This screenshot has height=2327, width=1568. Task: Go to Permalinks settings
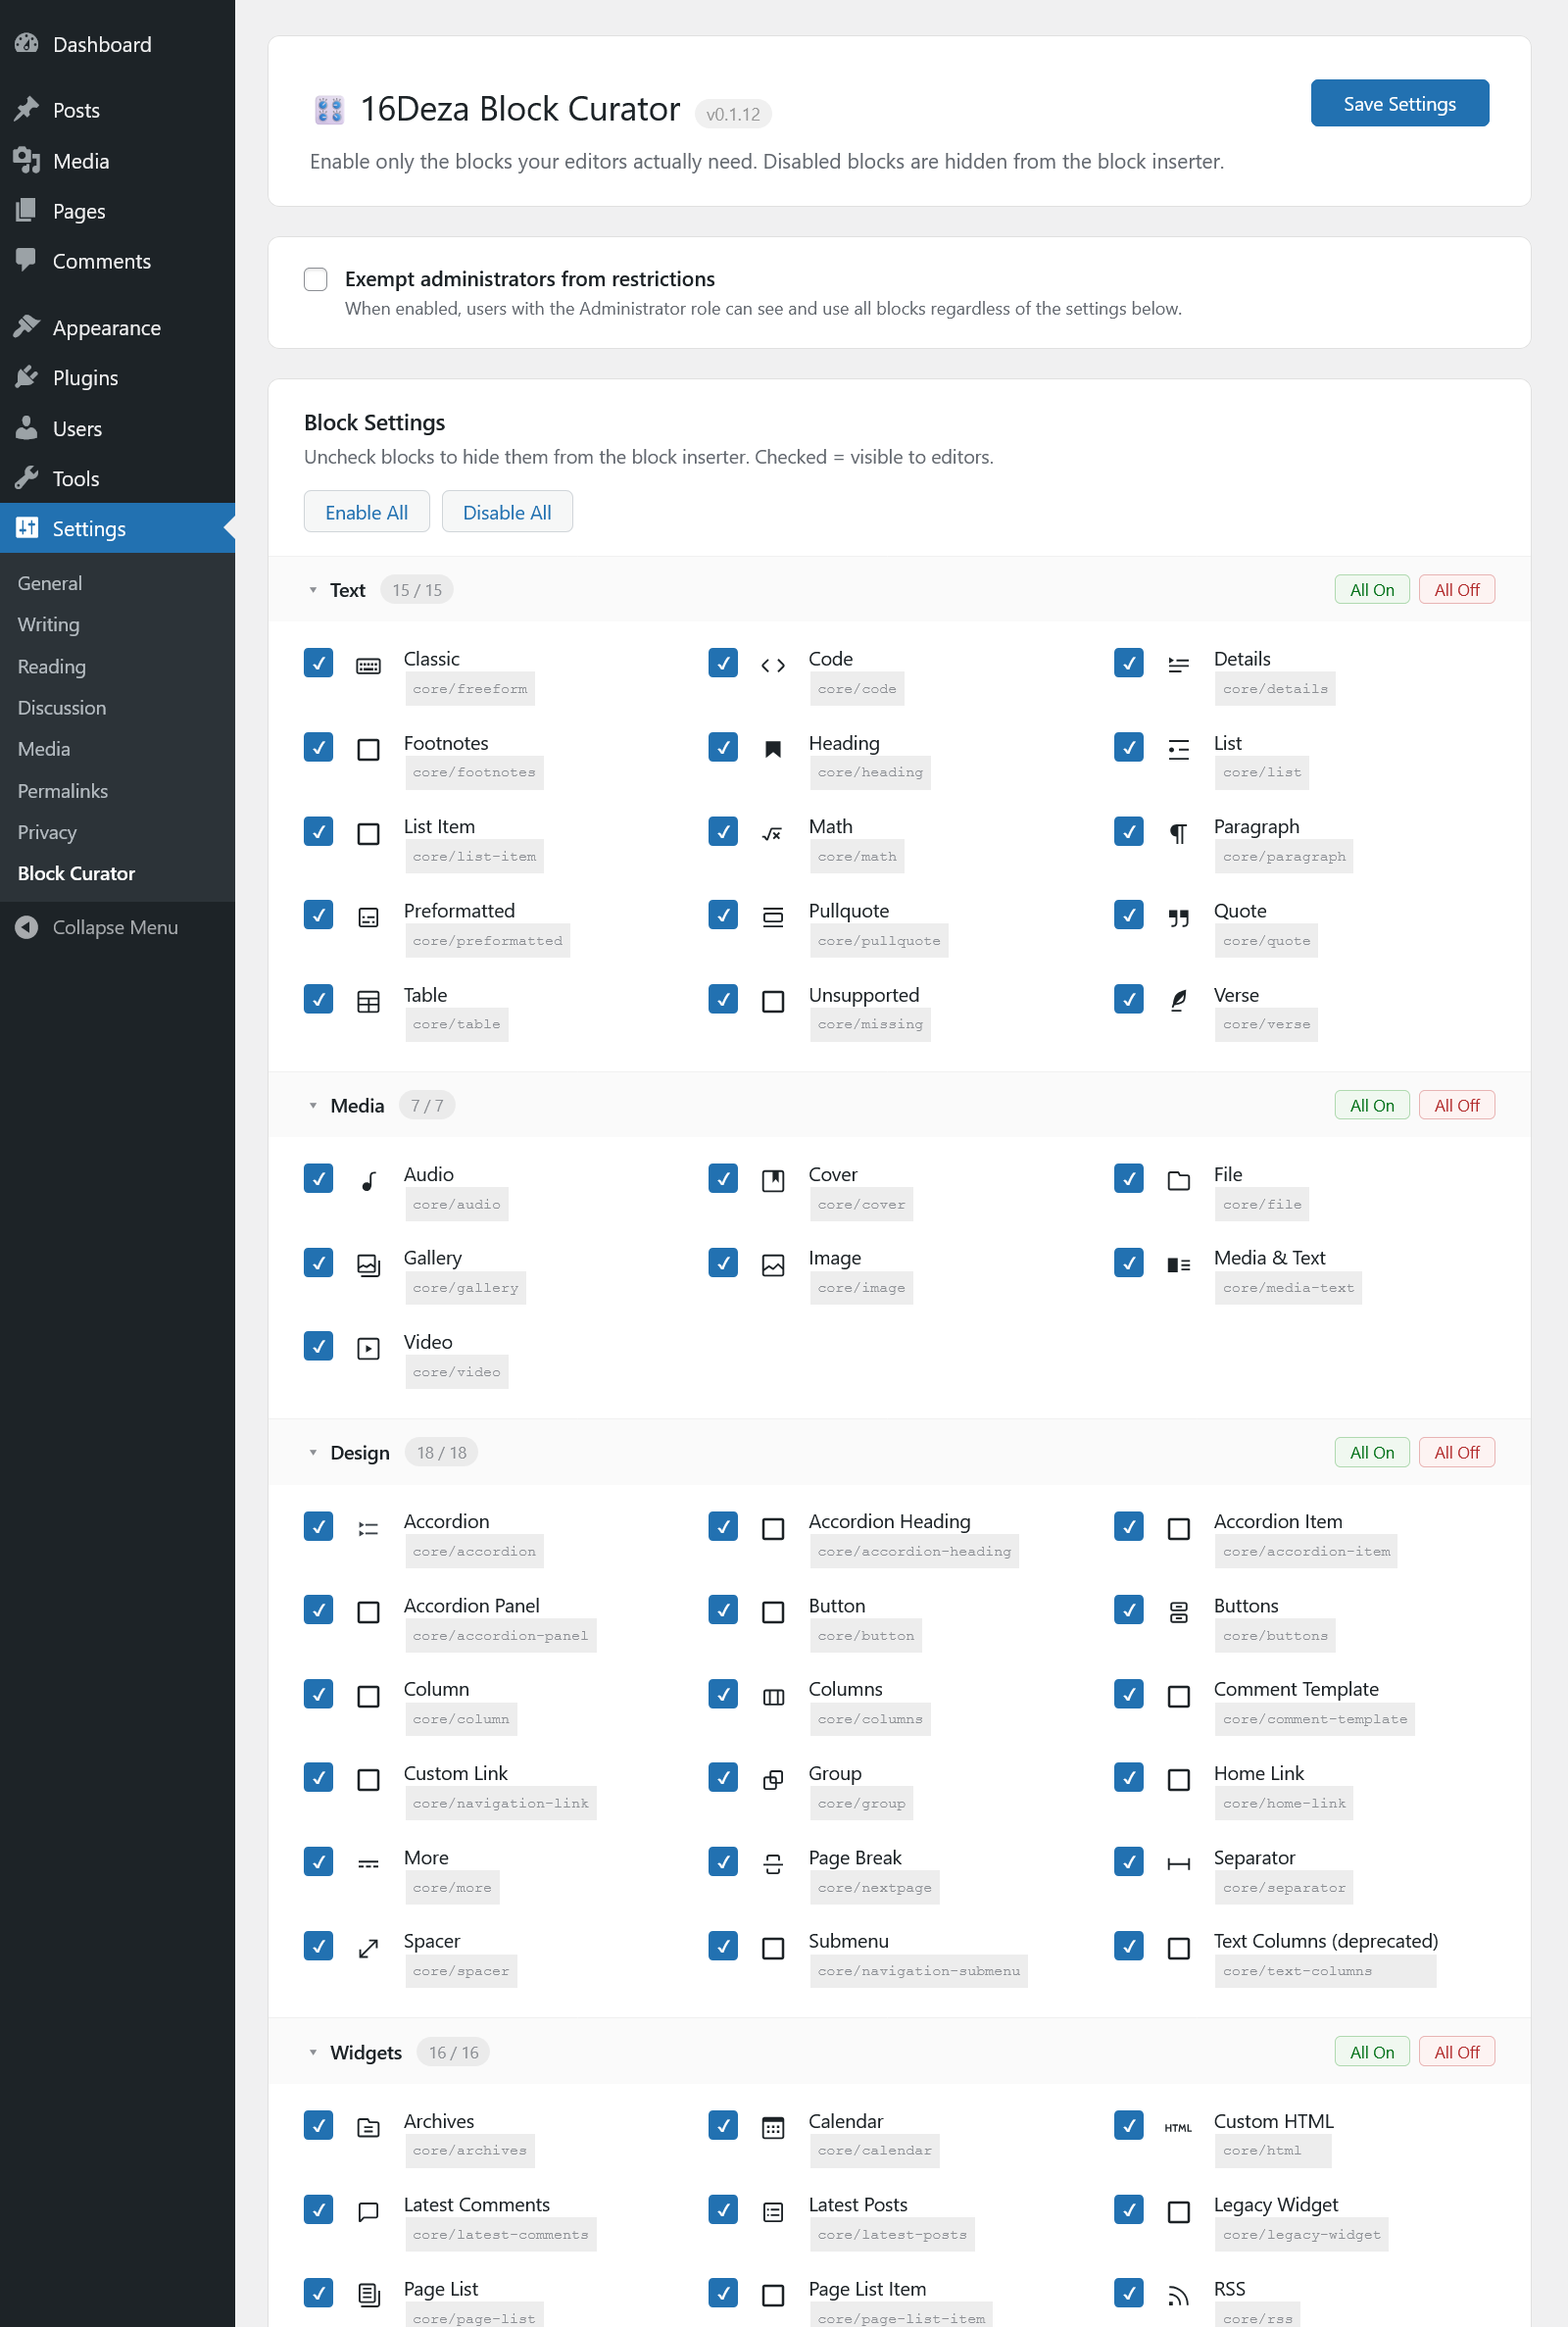coord(63,791)
